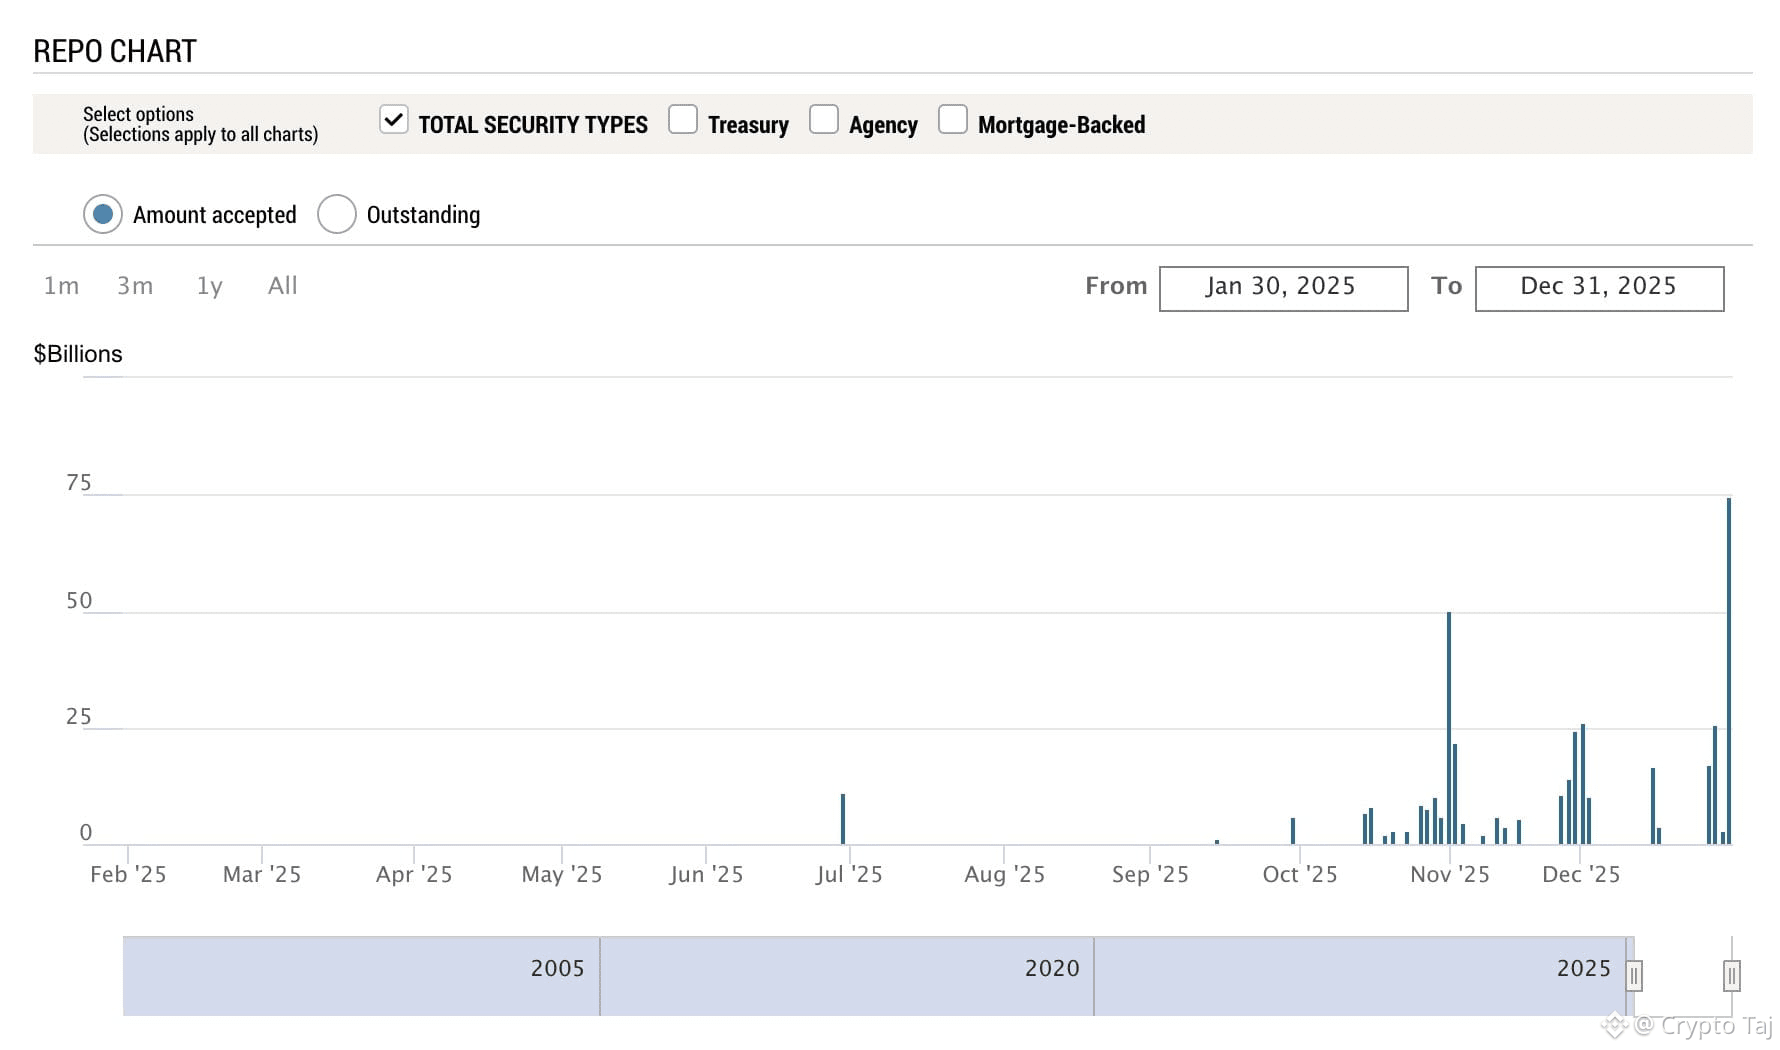Click the Aug '25 axis label
The width and height of the screenshot is (1780, 1050).
[x=1004, y=875]
